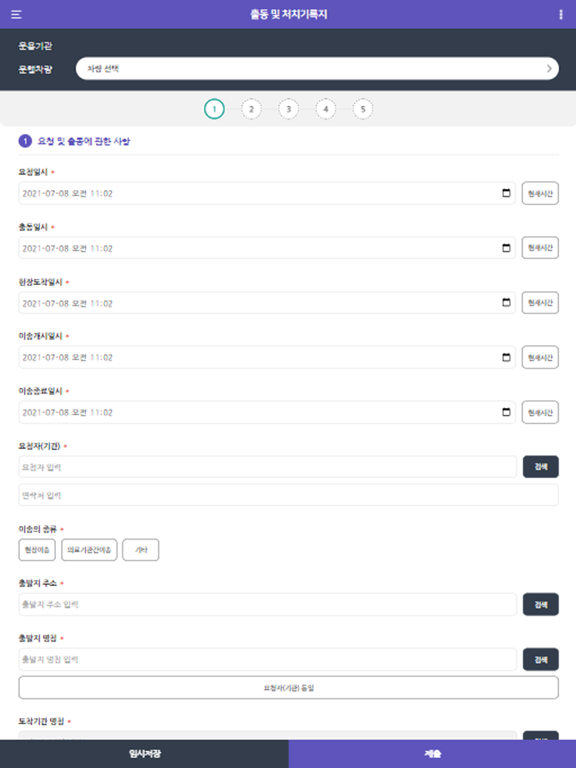Click the 출동일시 datetime field
Image resolution: width=576 pixels, height=768 pixels.
pos(267,248)
